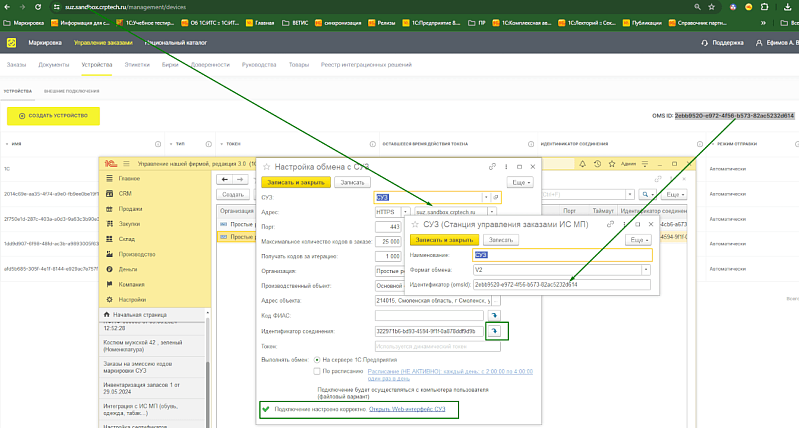
Task: Open search magnifier in 1C list
Action: tap(648, 195)
